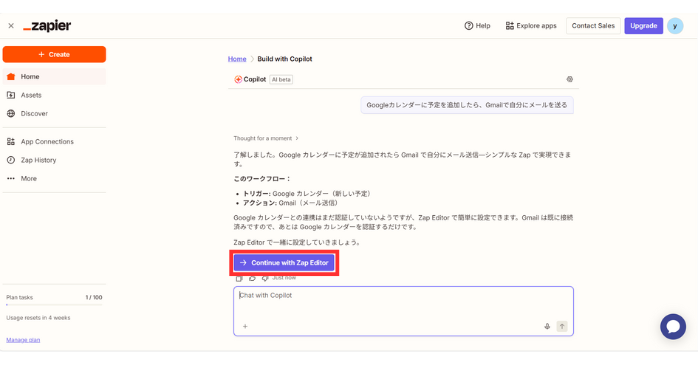Click the Copilot logo icon
Viewport: 698px width, 365px height.
[238, 79]
